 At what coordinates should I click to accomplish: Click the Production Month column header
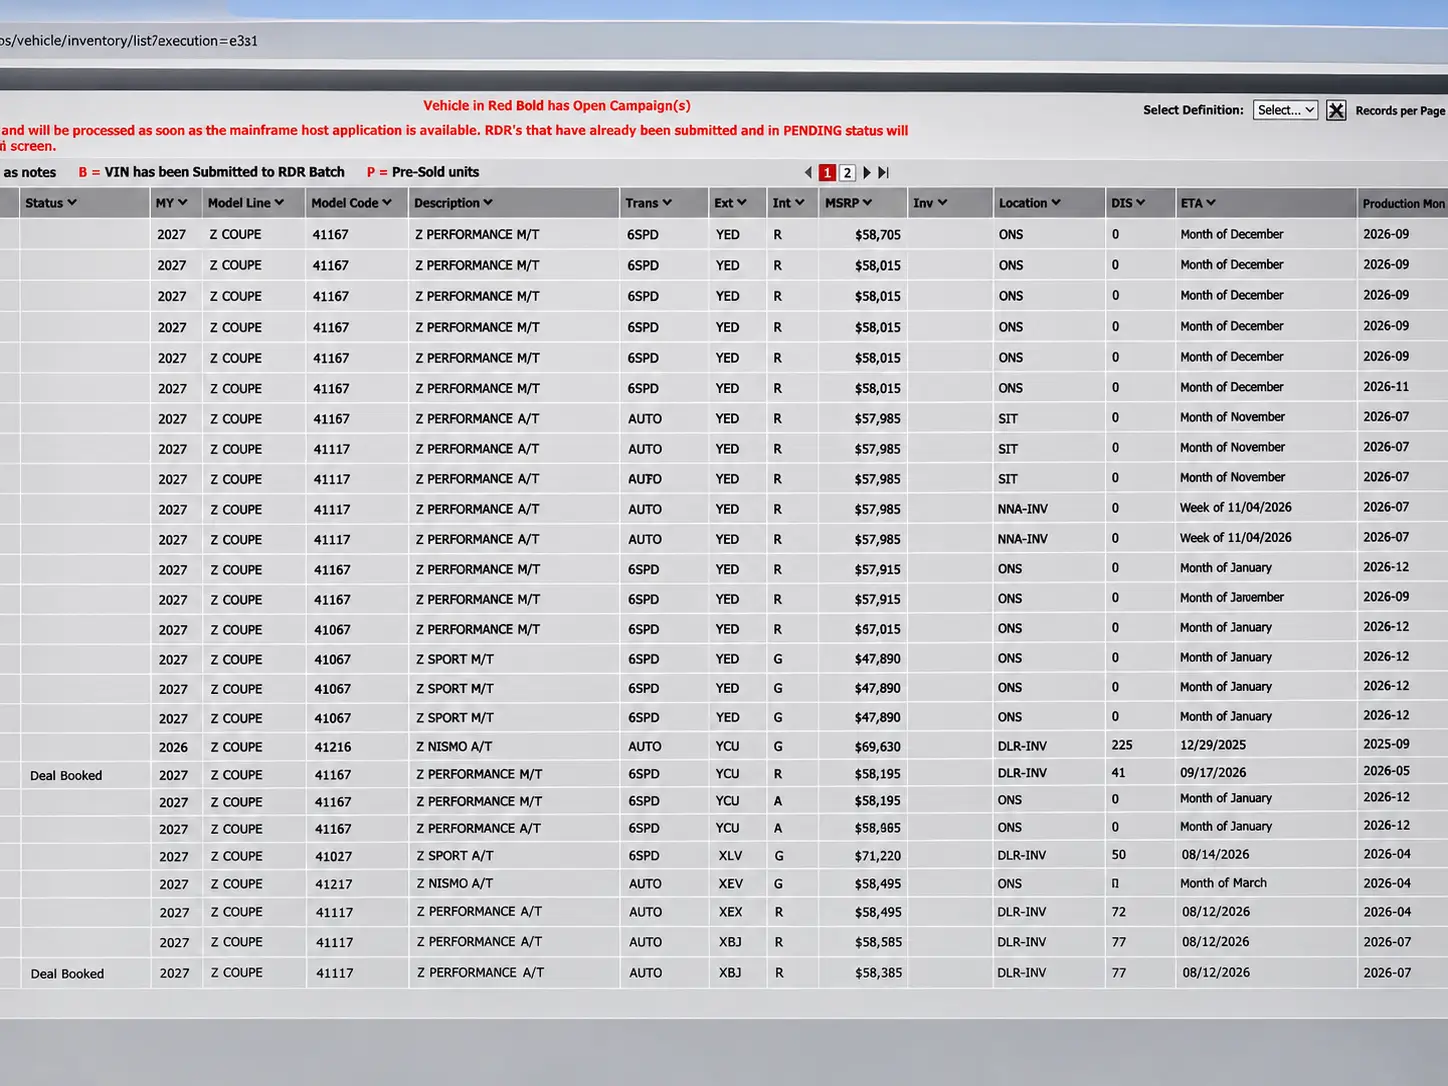tap(1403, 204)
